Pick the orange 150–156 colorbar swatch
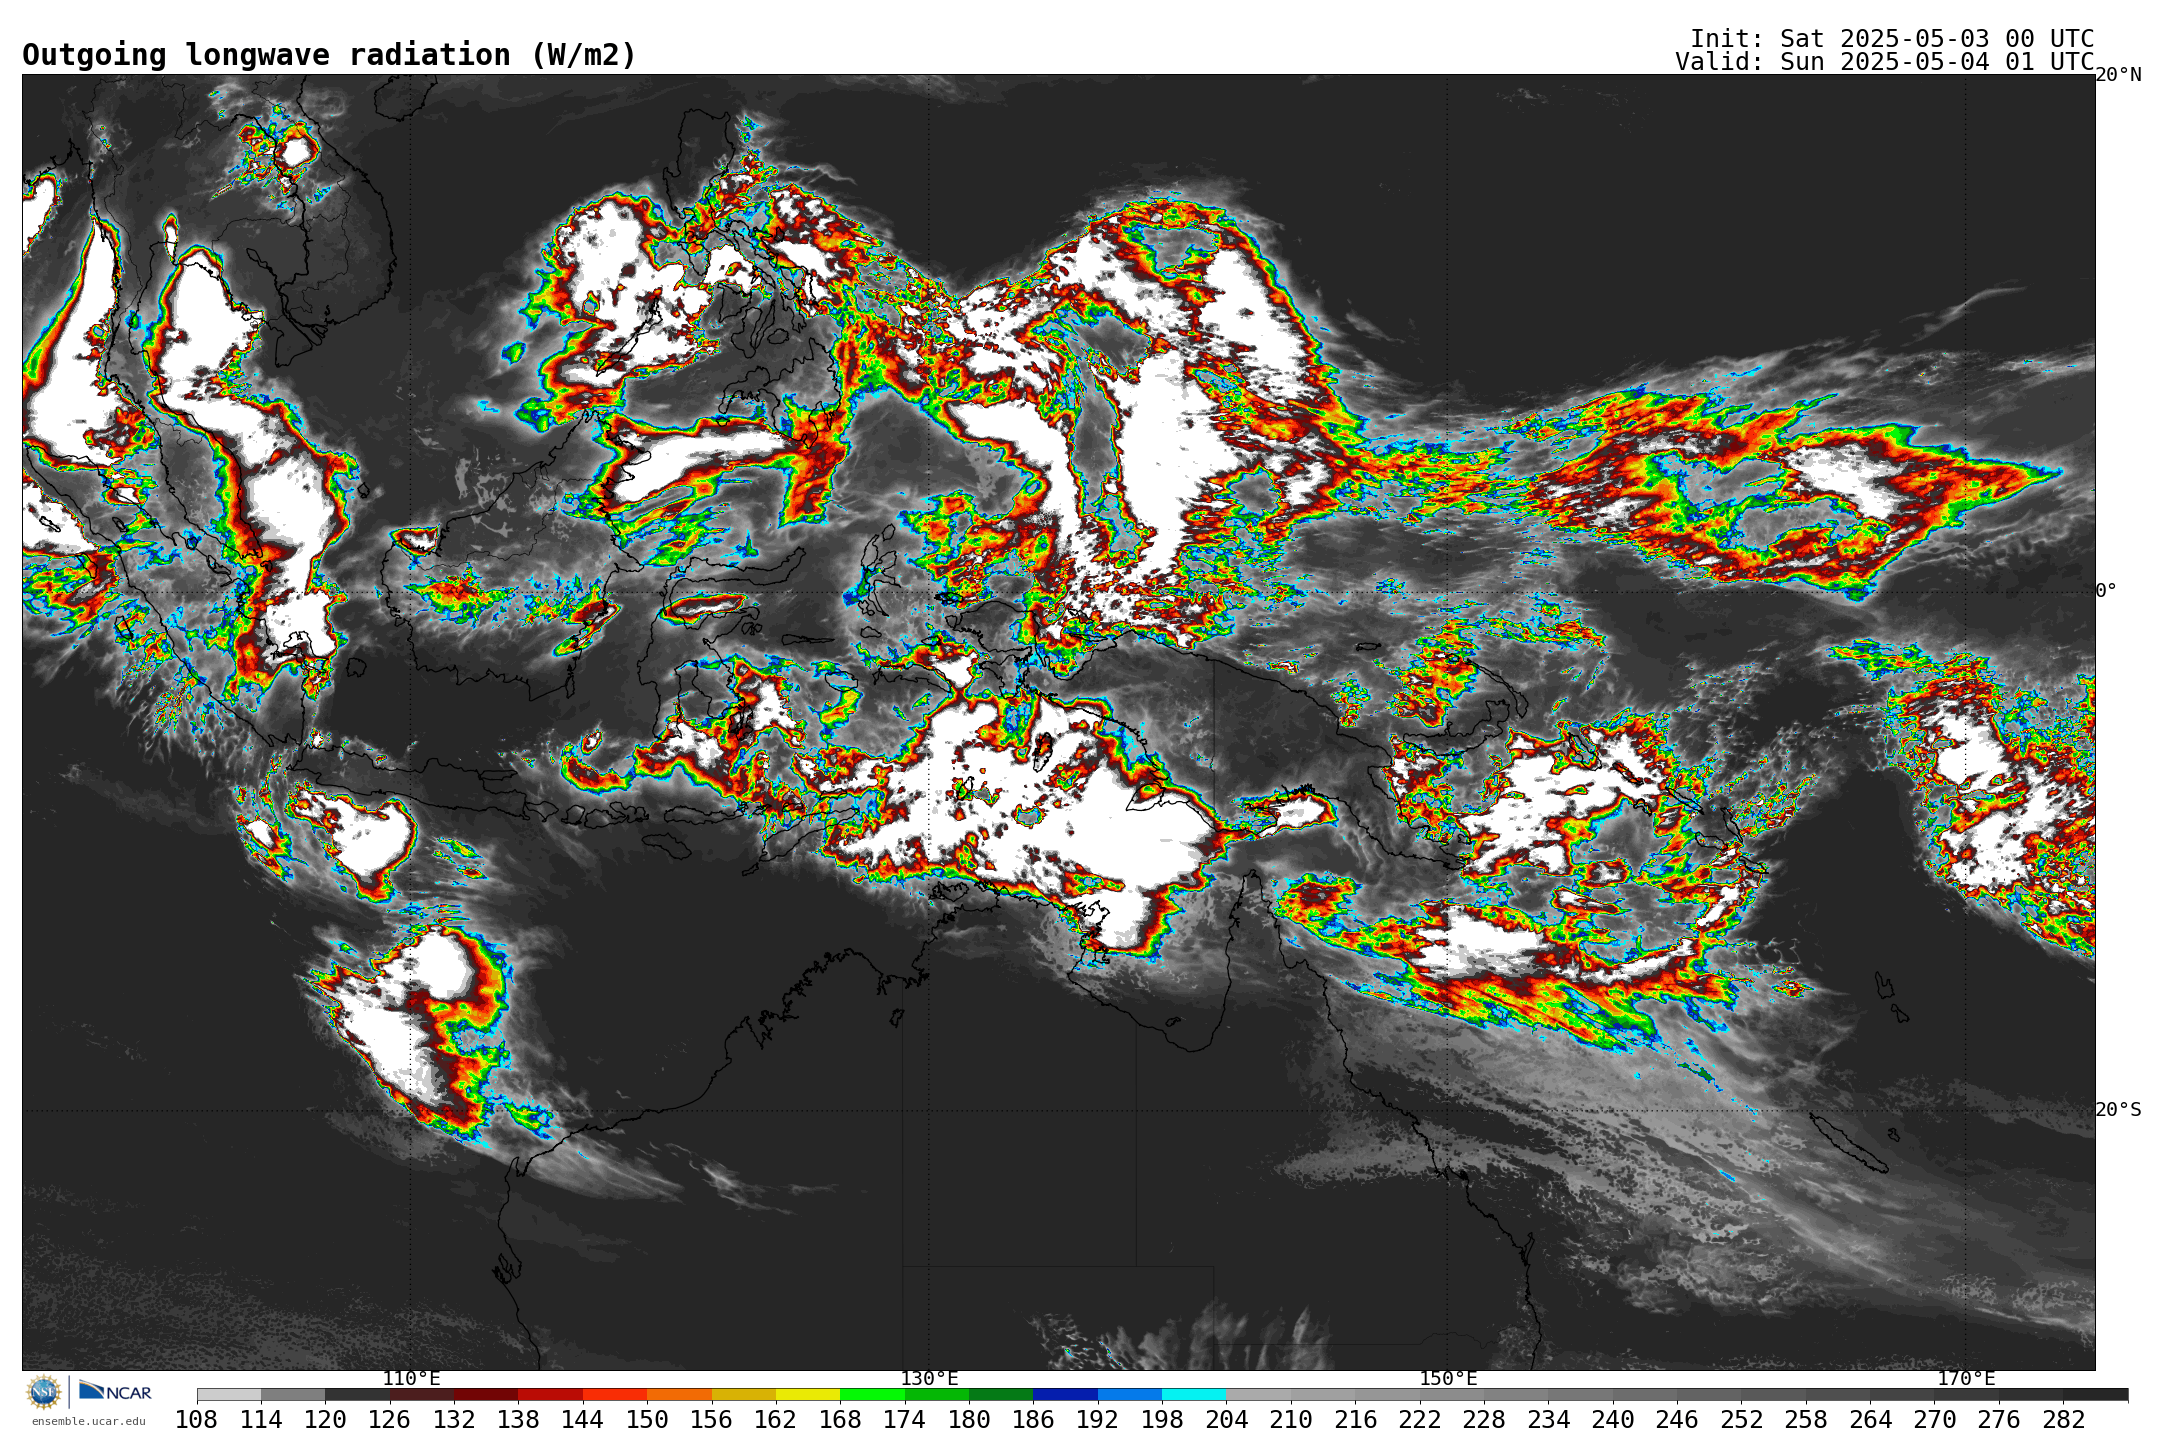 pyautogui.click(x=679, y=1395)
